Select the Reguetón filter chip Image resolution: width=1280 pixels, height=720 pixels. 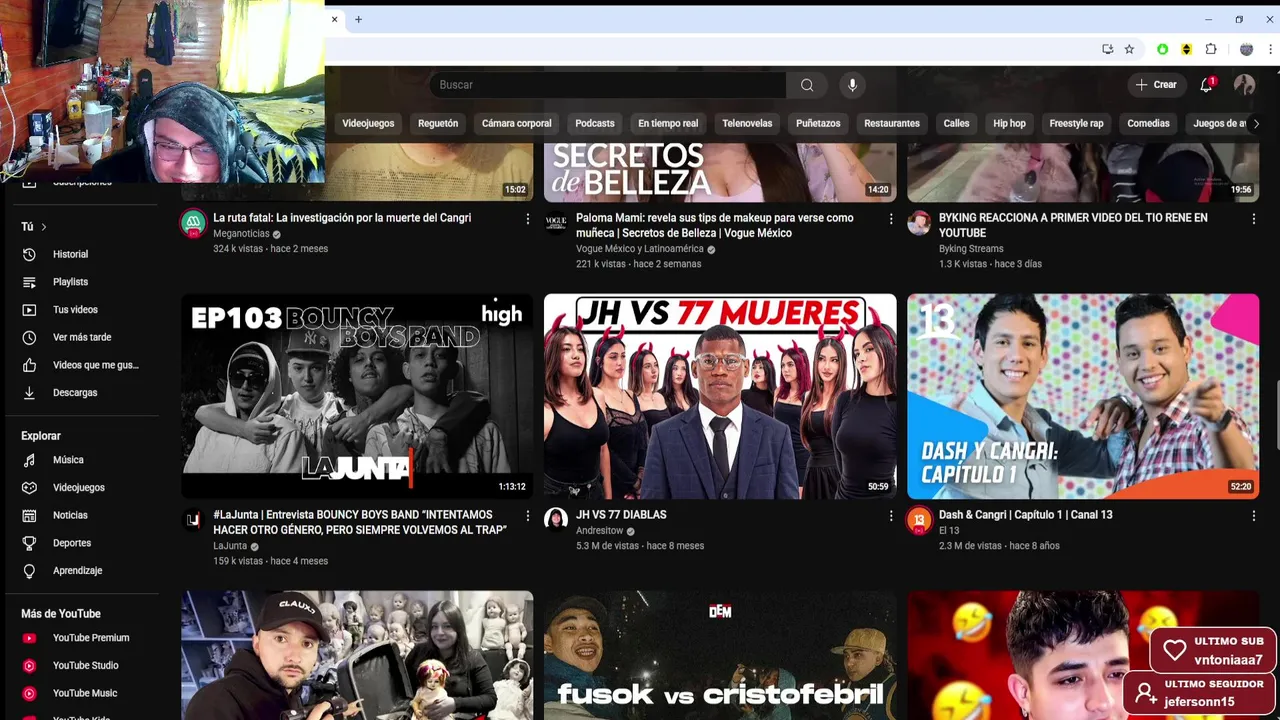point(438,123)
